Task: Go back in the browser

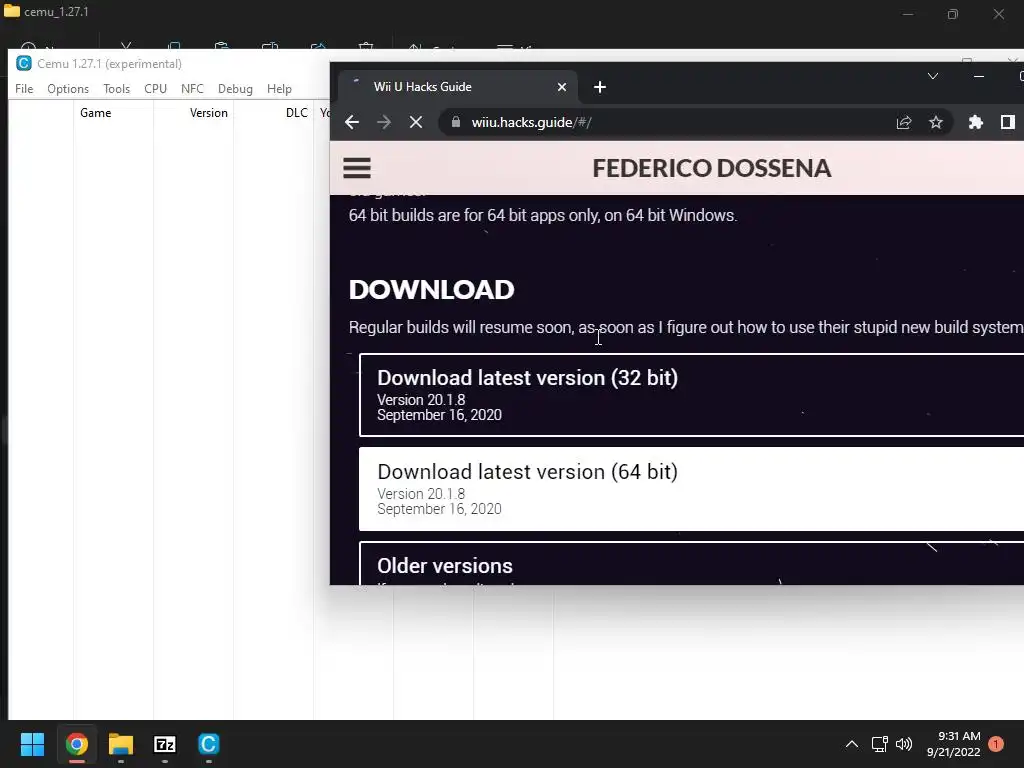Action: [x=352, y=122]
